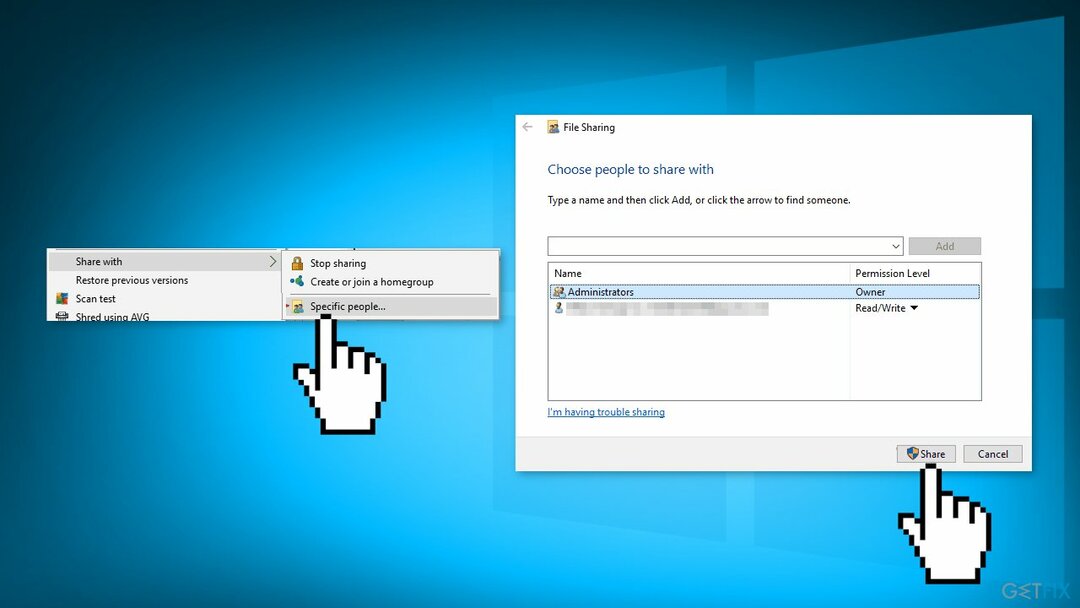This screenshot has width=1080, height=608.
Task: Open the I'm having trouble sharing link
Action: point(606,412)
